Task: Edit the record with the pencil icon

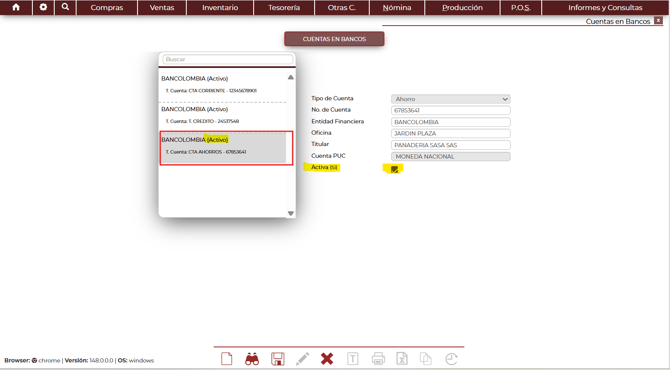Action: [303, 358]
